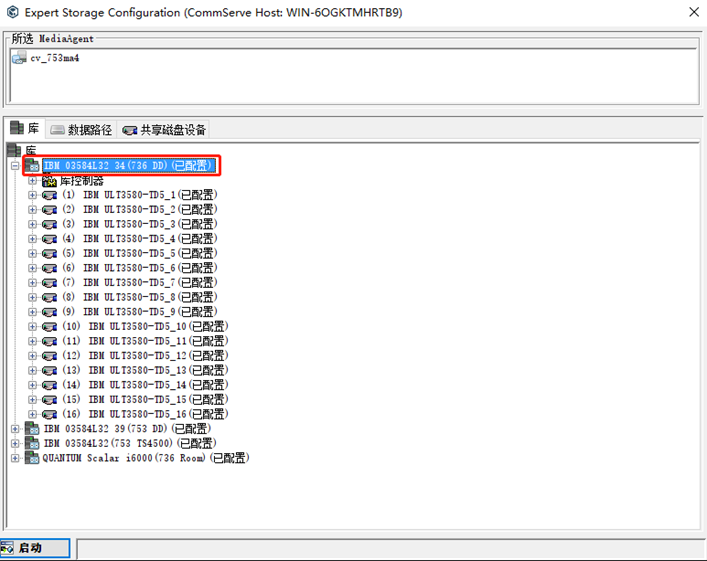
Task: Select the 库控制器 tree row
Action: pyautogui.click(x=82, y=181)
